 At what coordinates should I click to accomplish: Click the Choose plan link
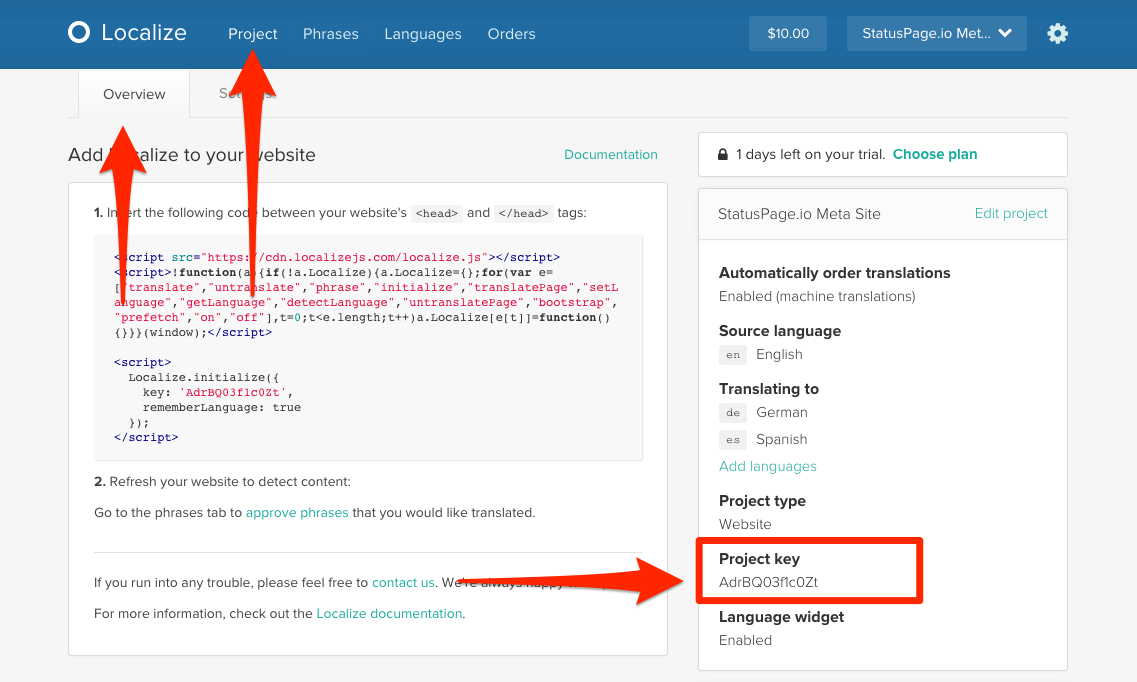click(935, 154)
